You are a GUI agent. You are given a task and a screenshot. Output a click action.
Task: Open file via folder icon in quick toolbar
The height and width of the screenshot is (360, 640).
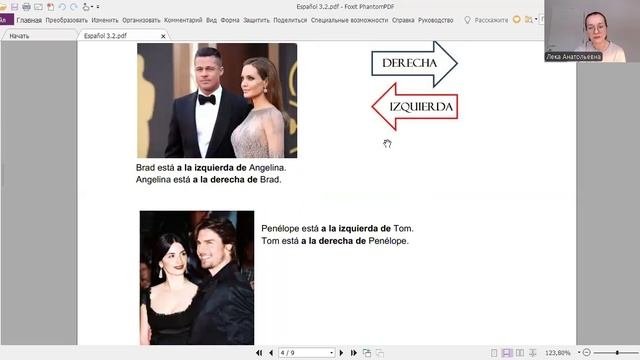3,7
